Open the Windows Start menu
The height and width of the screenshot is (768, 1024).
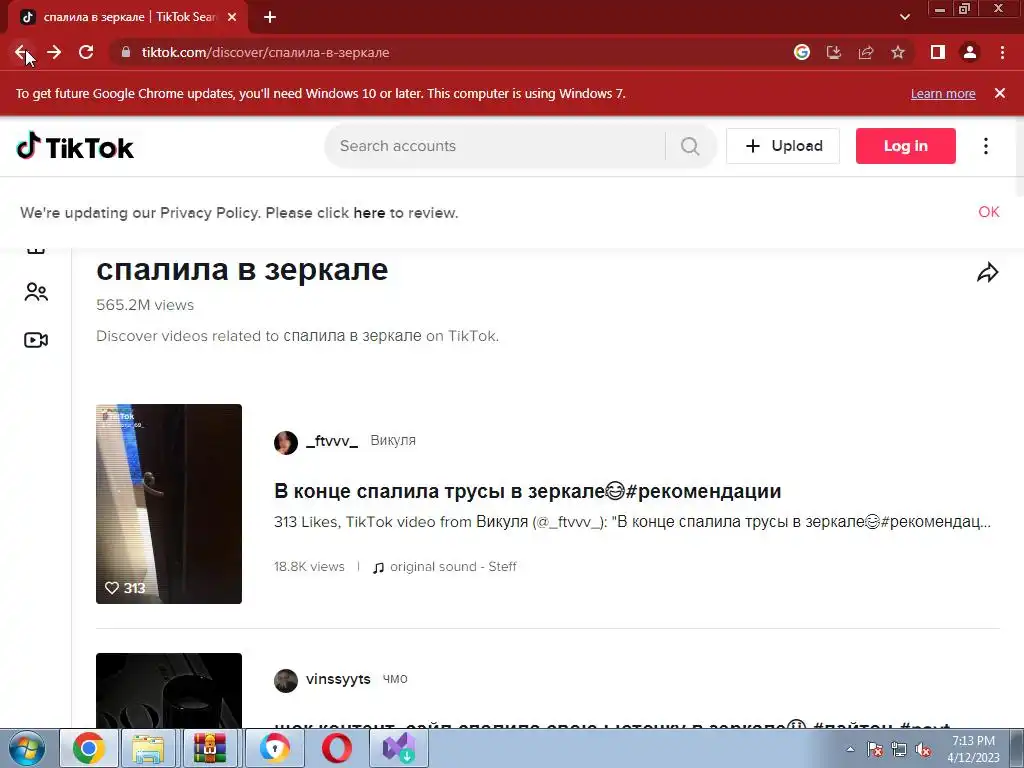pos(26,748)
